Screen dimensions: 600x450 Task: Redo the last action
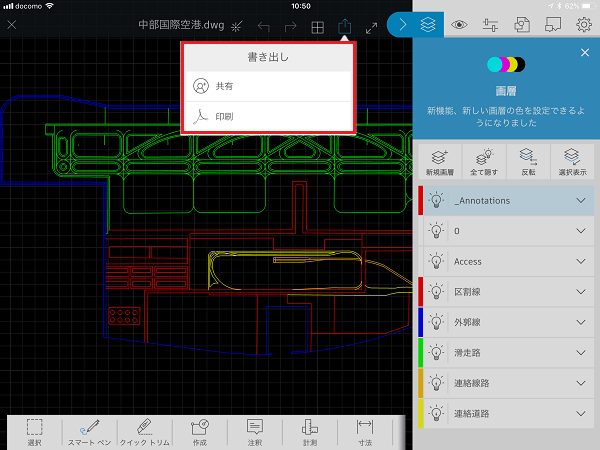[290, 26]
